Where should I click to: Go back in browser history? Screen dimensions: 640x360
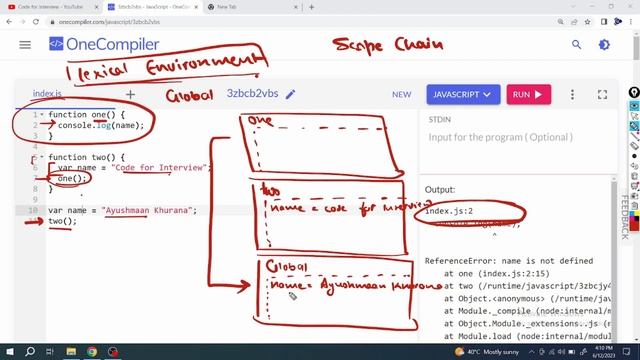9,22
